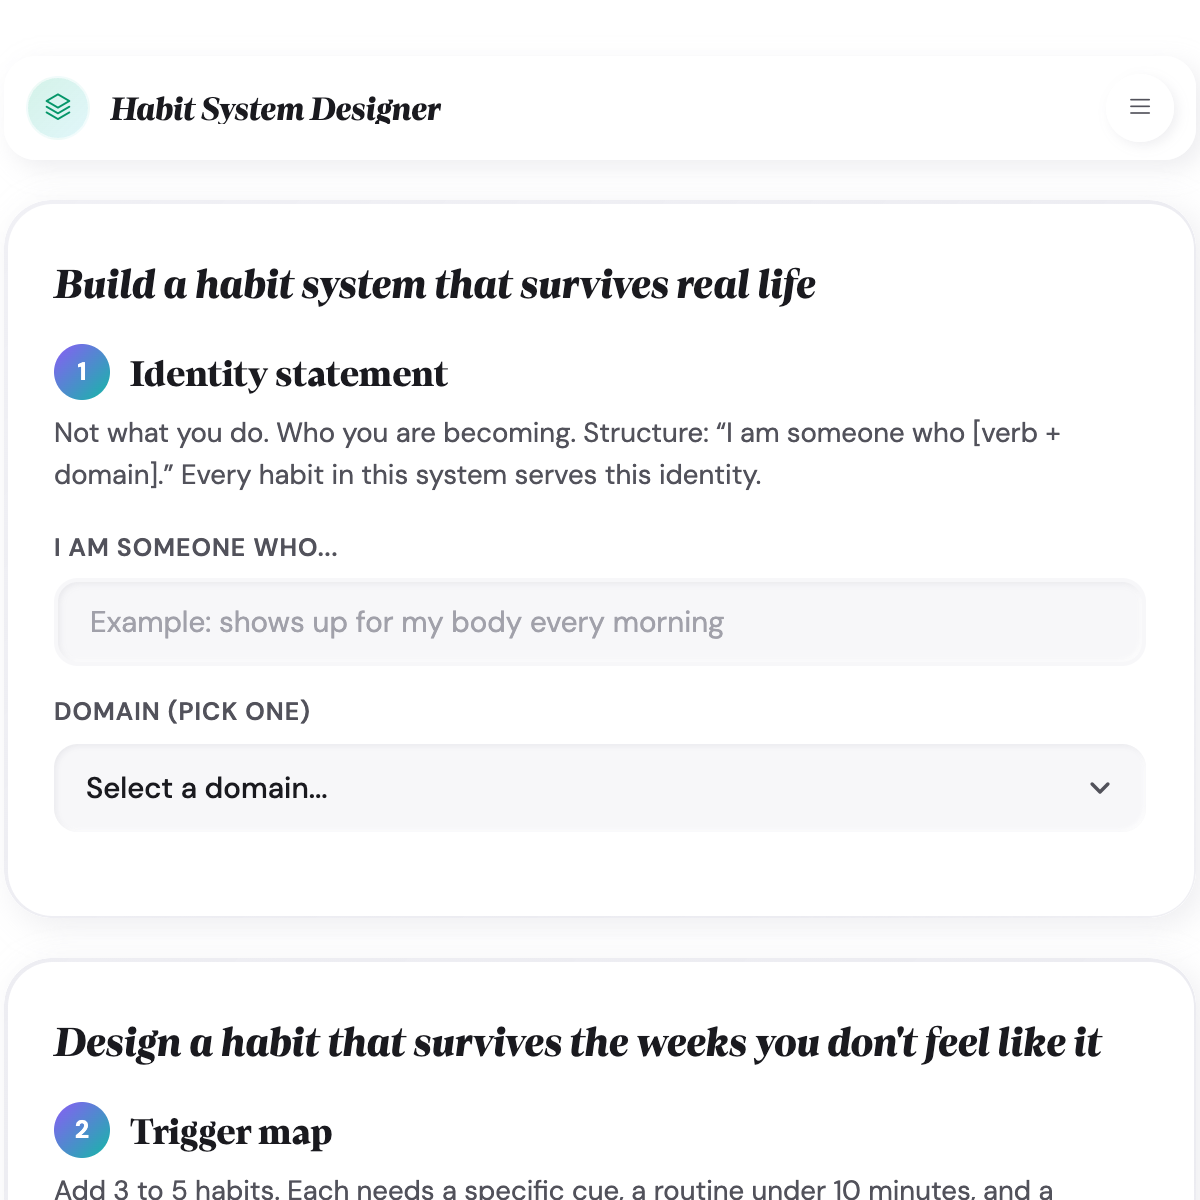
Task: Open the Select a domain dropdown
Action: point(600,788)
